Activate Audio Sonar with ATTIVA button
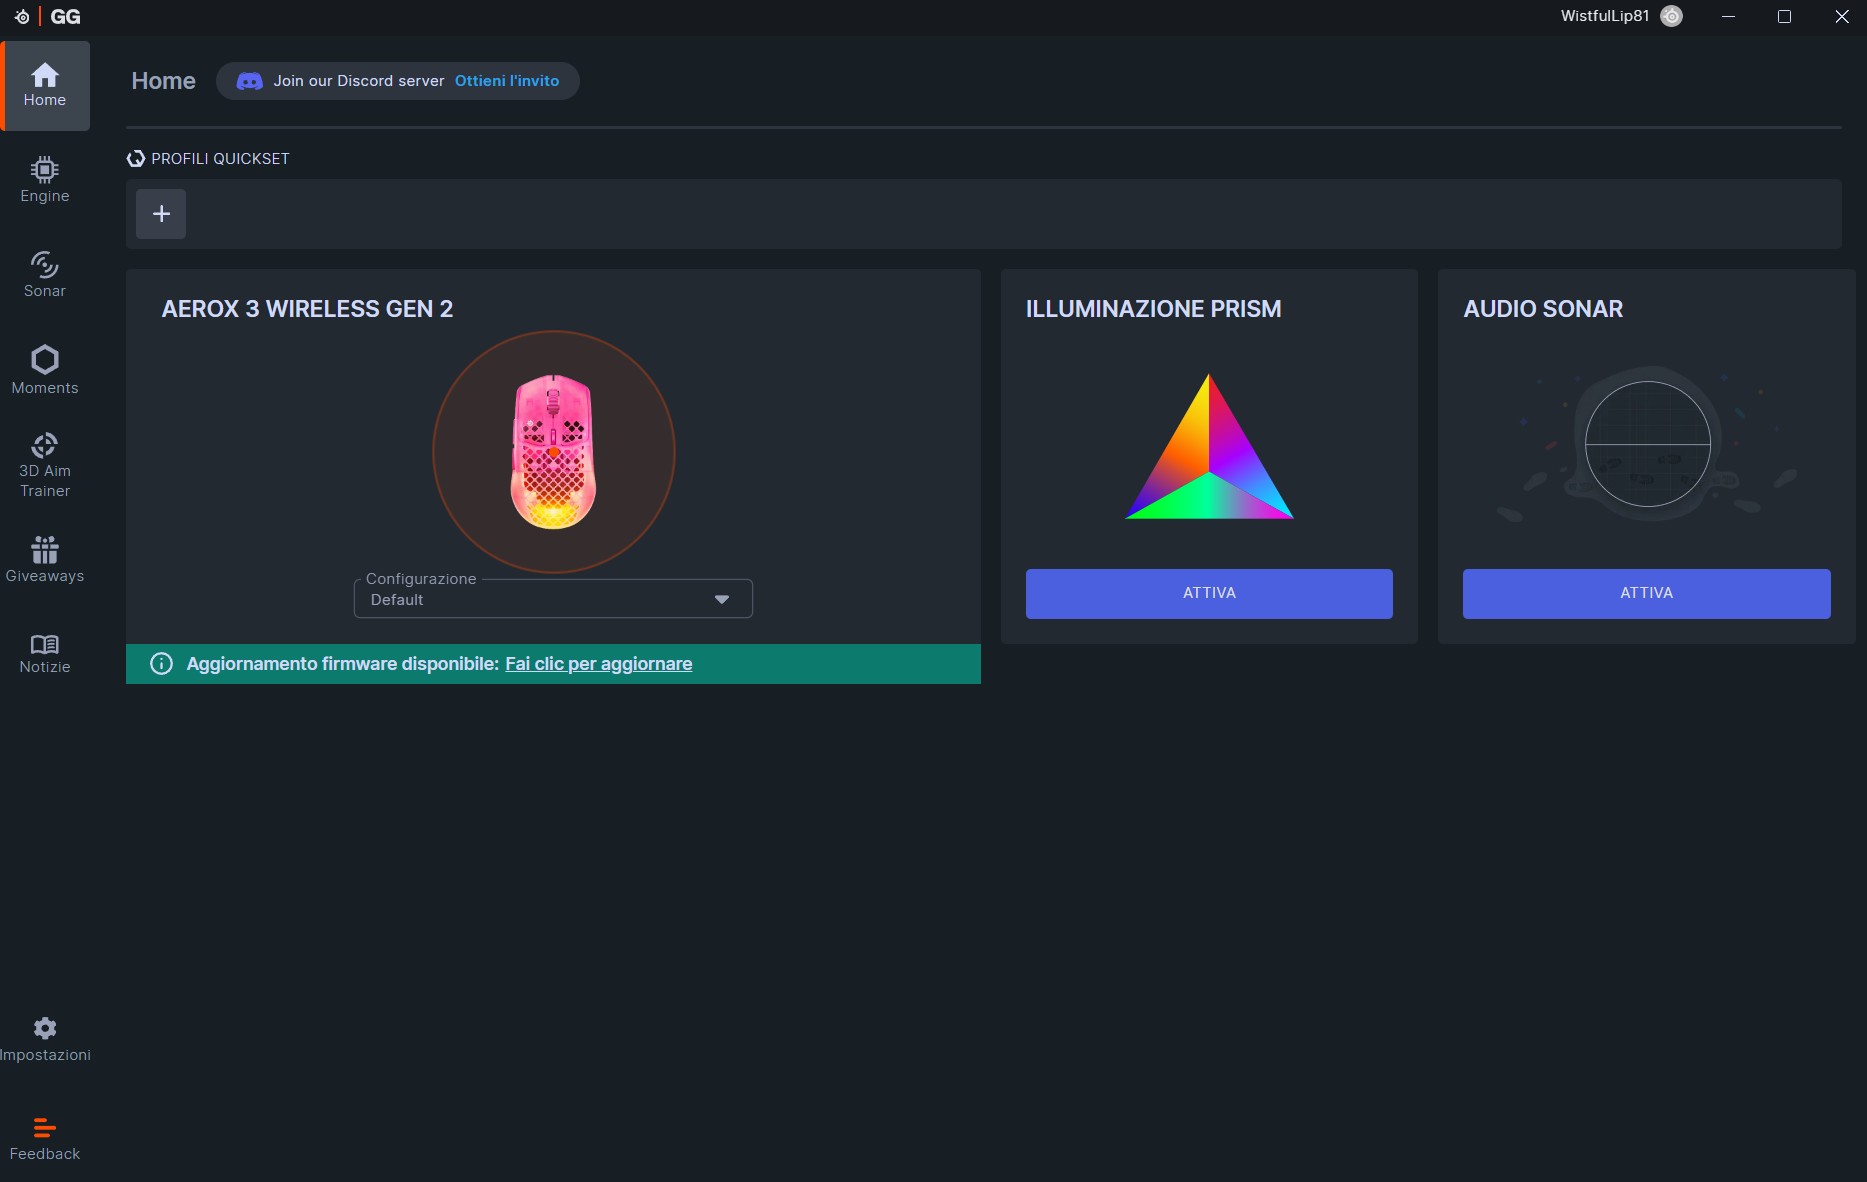The width and height of the screenshot is (1867, 1182). click(x=1646, y=593)
